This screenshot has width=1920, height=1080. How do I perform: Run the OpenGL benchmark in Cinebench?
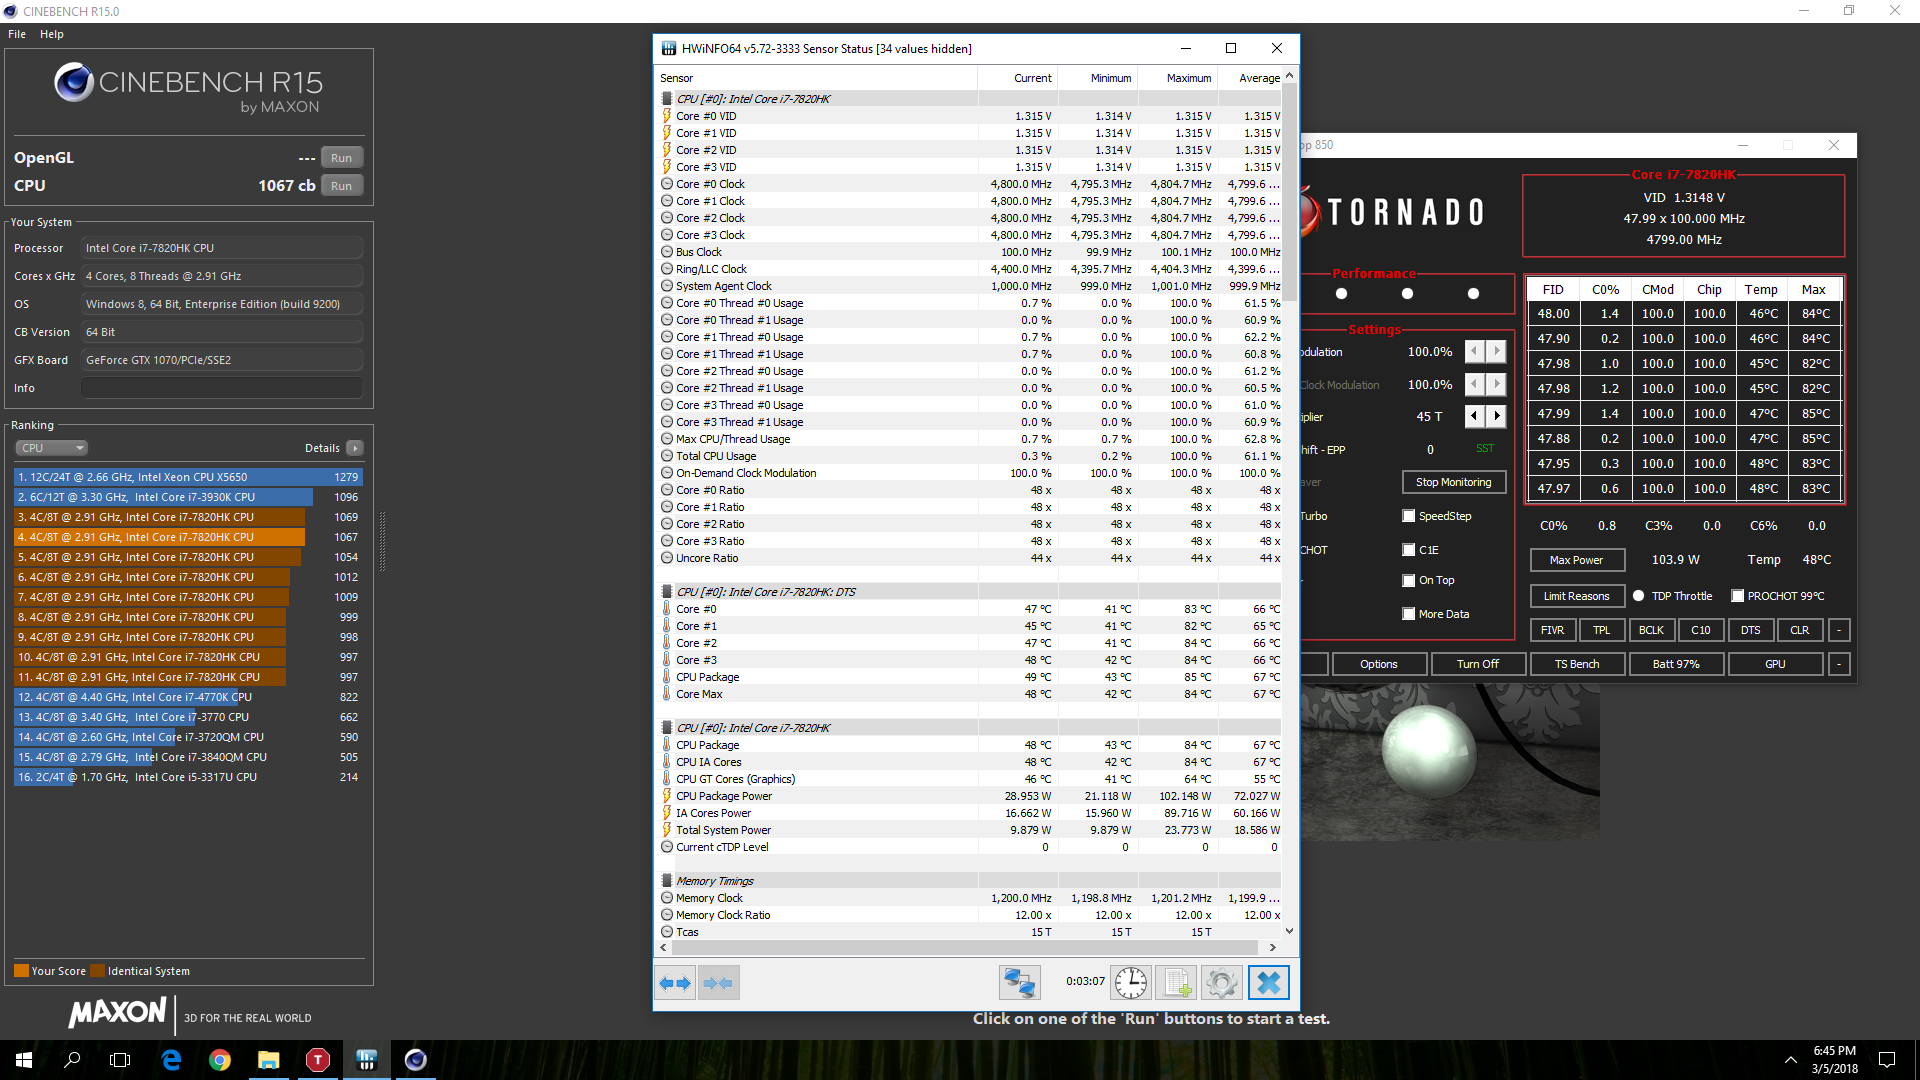[x=342, y=158]
